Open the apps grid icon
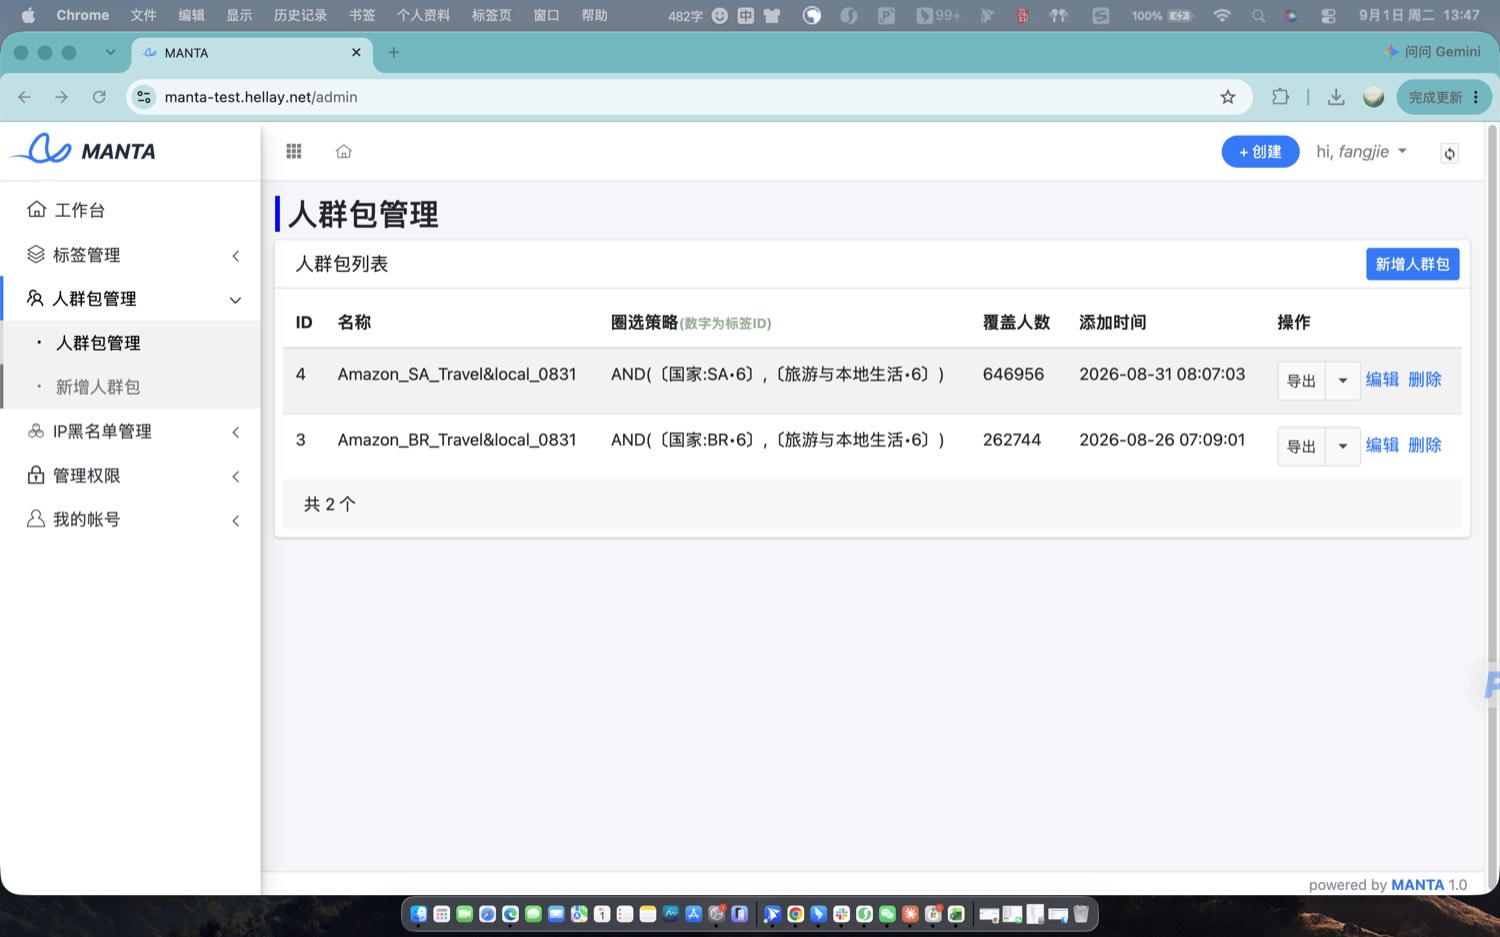Viewport: 1500px width, 937px height. (294, 151)
